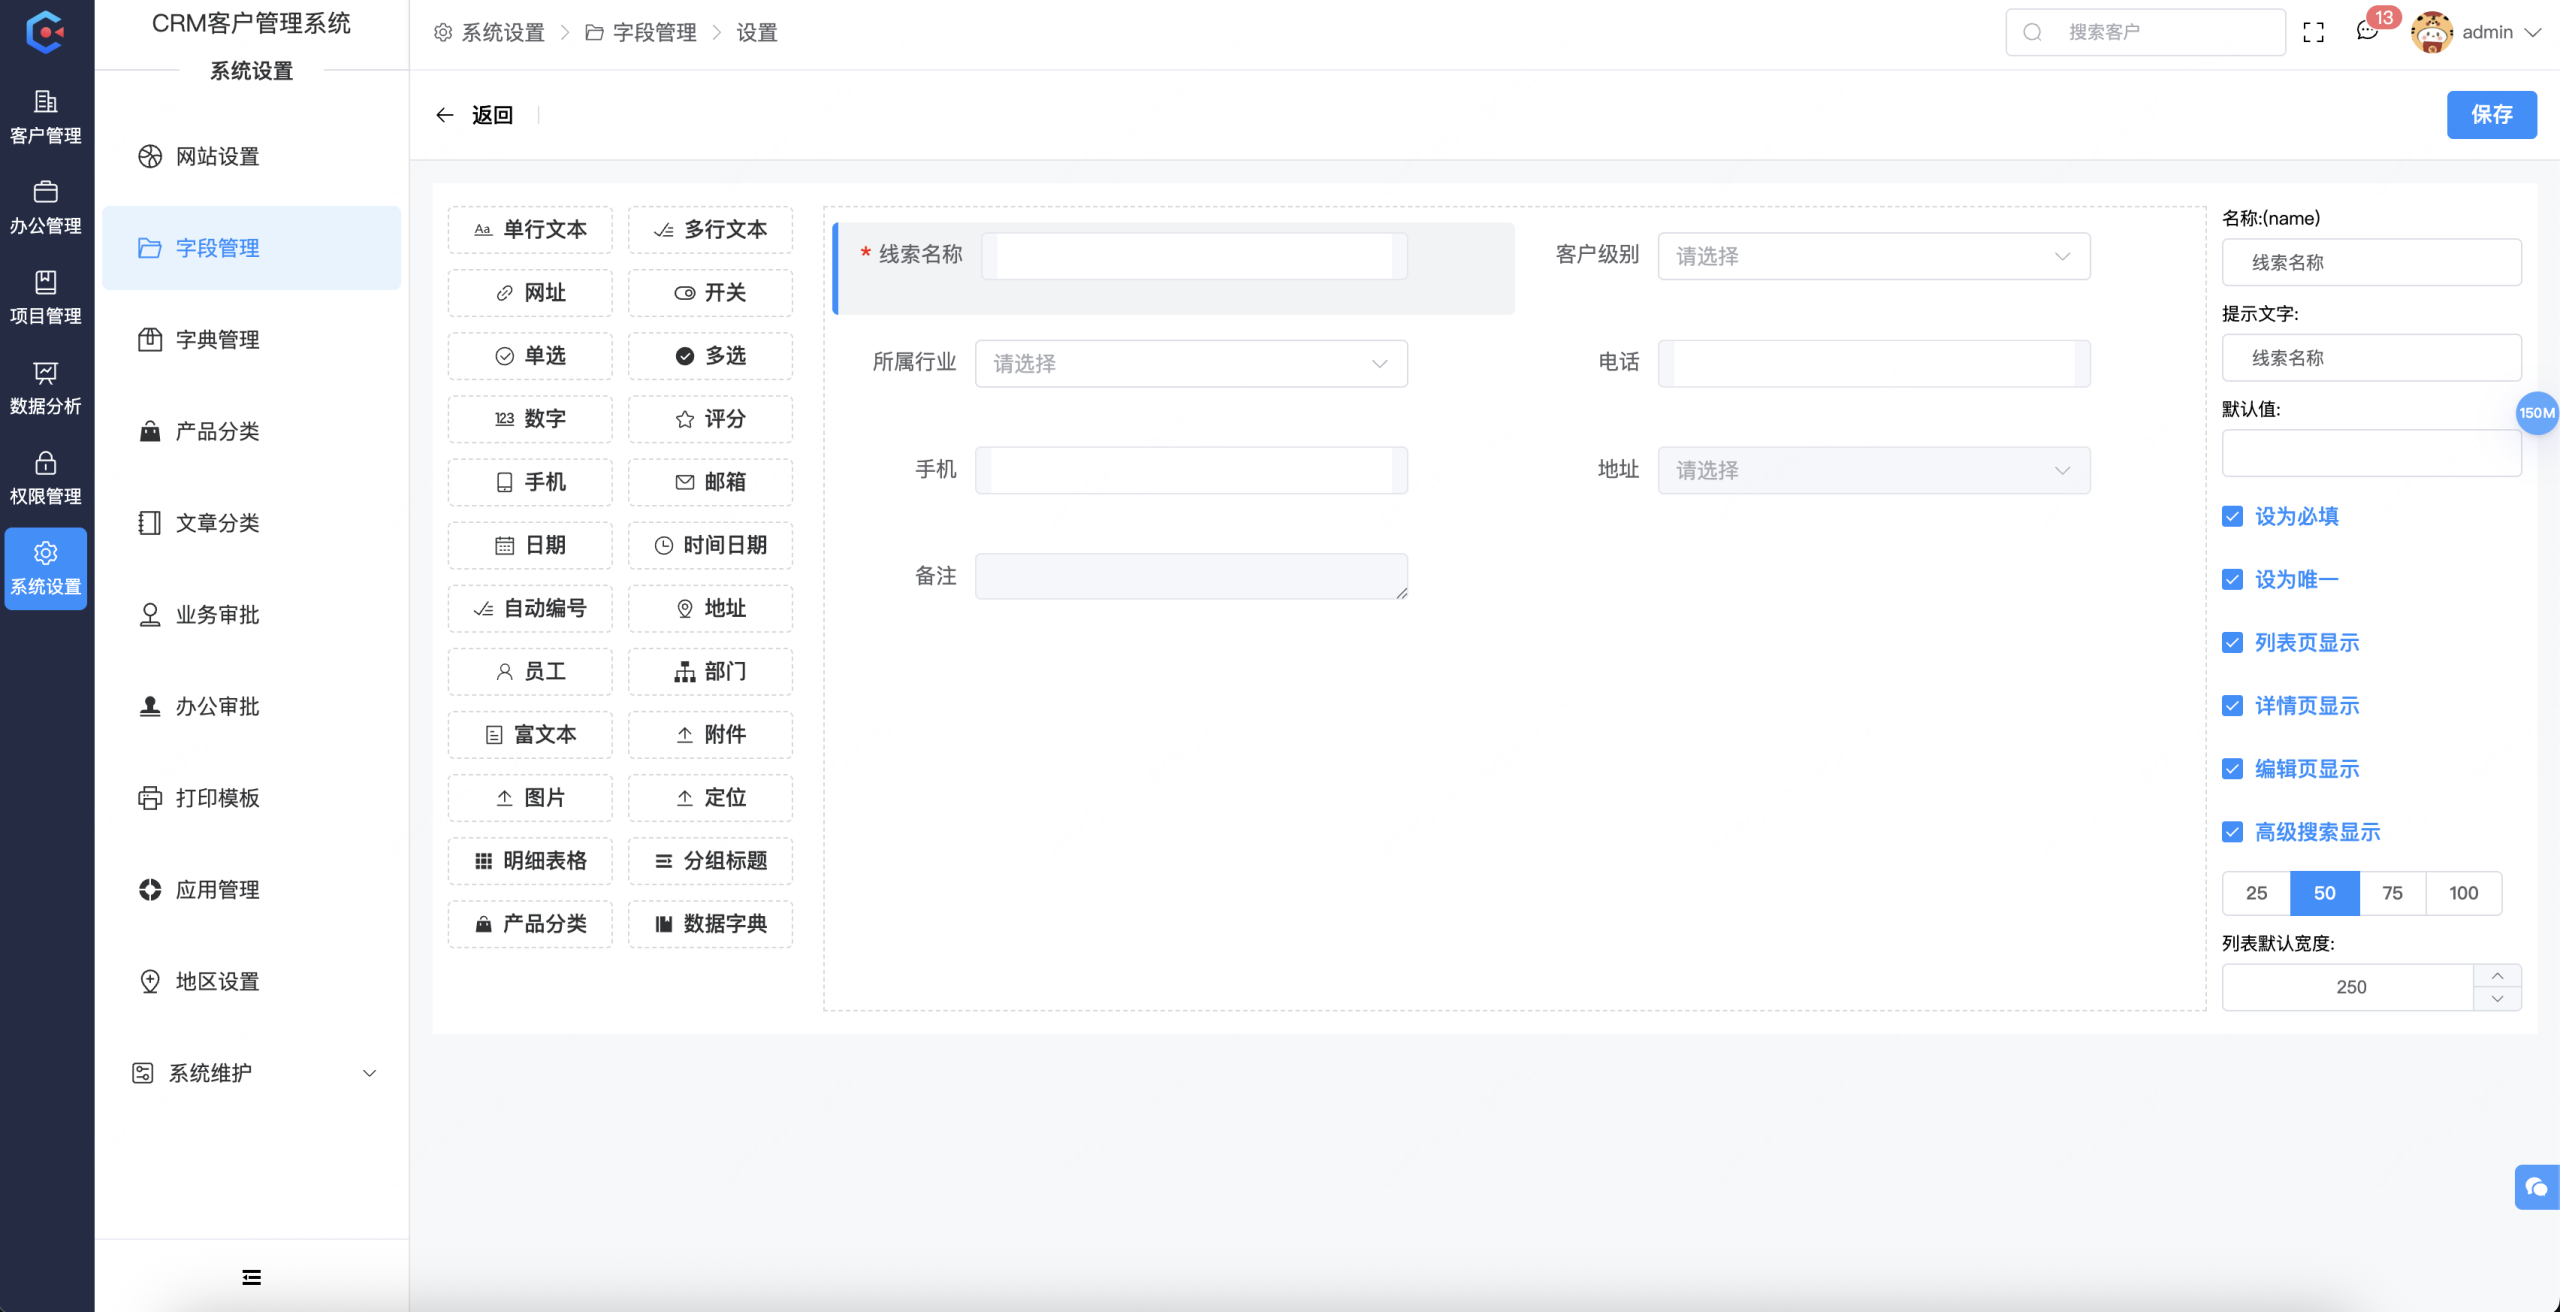The height and width of the screenshot is (1312, 2560).
Task: Select the 单行文本 field type
Action: pos(529,229)
